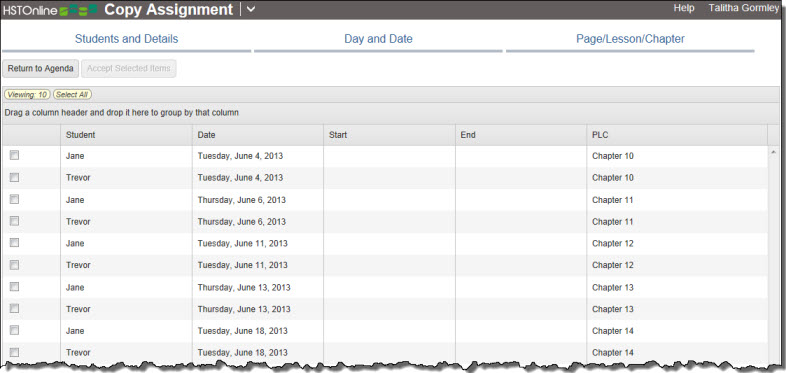Viewport: 786px width, 373px height.
Task: Click Trevor cell in Chapter 13 row
Action: [x=126, y=308]
